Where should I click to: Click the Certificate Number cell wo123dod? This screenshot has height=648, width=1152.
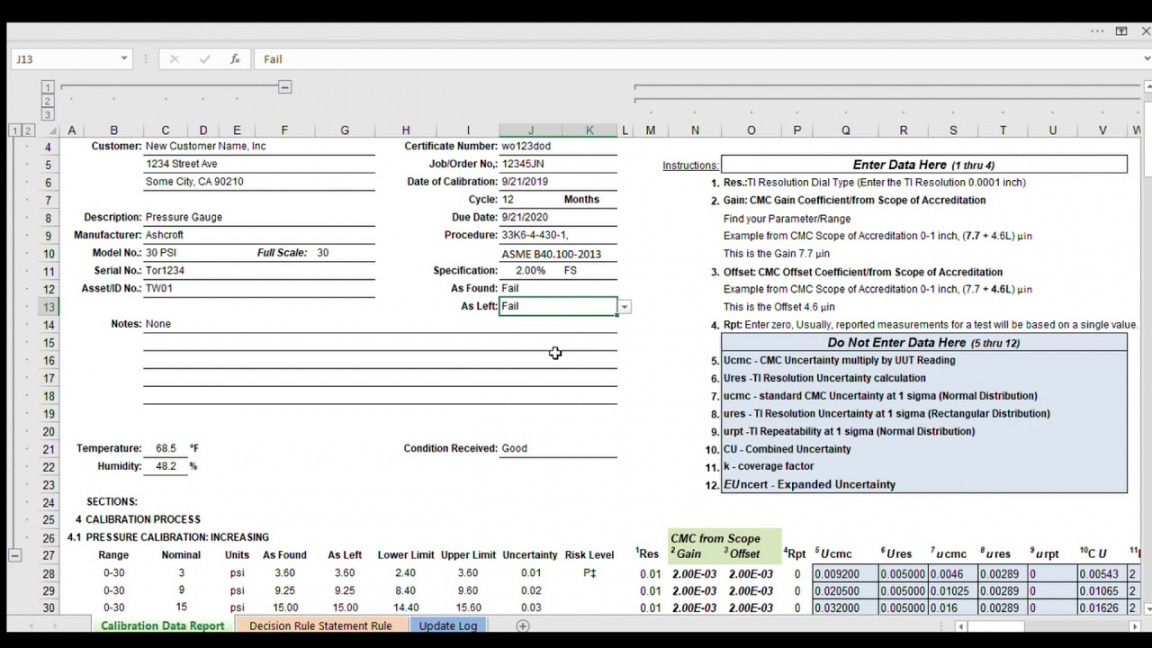pos(557,146)
